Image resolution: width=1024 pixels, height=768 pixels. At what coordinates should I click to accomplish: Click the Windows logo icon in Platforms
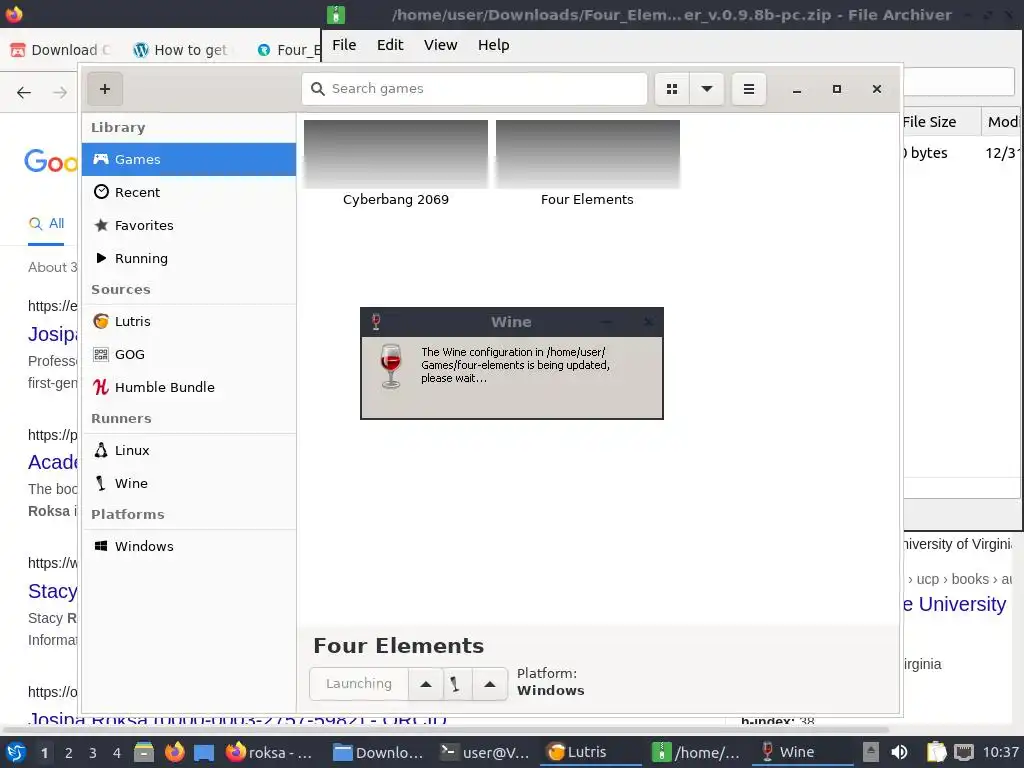coord(101,546)
